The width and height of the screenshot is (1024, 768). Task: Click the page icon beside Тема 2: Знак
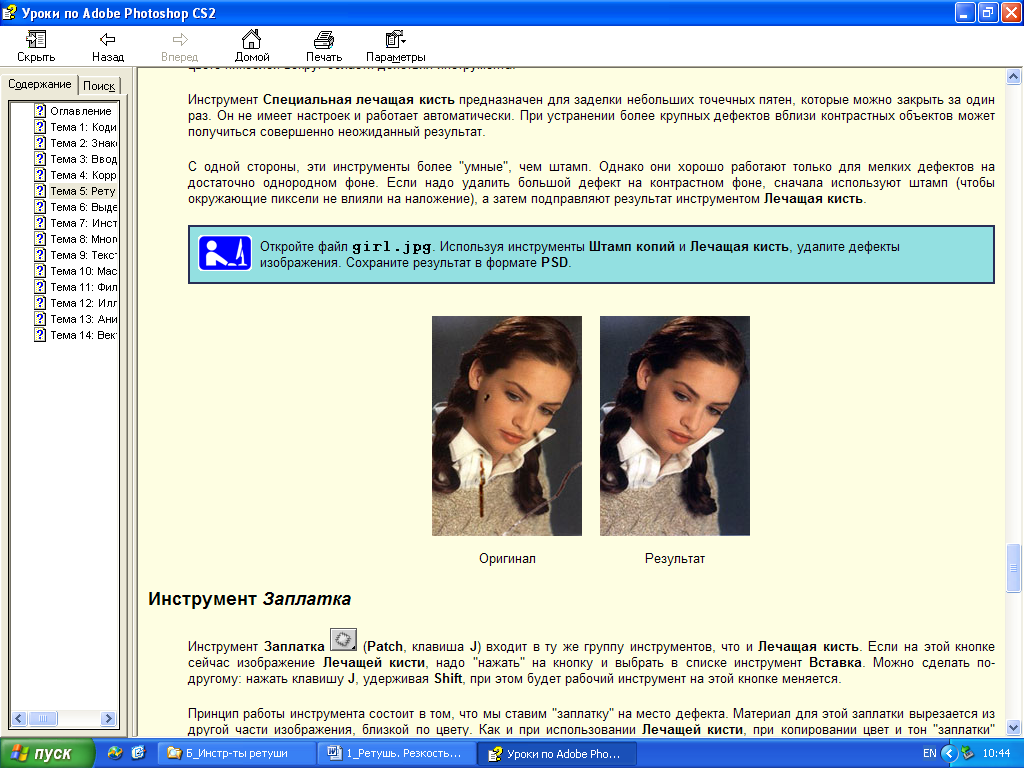(x=40, y=142)
